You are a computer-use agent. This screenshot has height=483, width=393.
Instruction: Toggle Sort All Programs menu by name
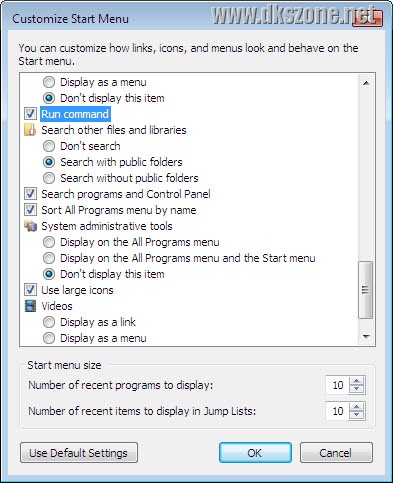coord(30,210)
